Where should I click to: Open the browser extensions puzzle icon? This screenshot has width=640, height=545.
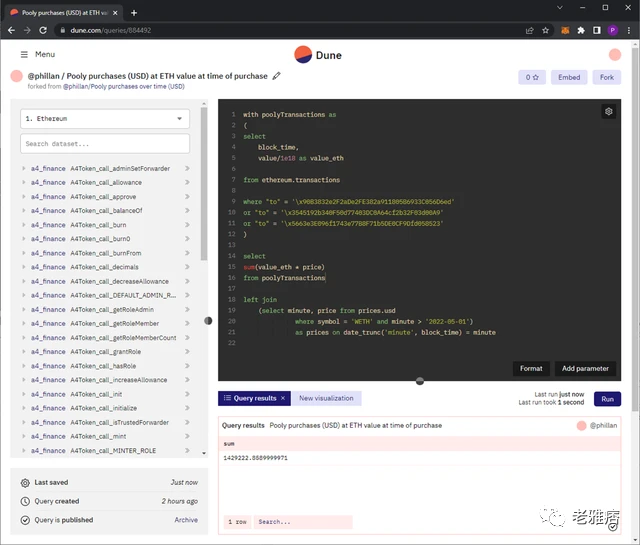point(581,30)
